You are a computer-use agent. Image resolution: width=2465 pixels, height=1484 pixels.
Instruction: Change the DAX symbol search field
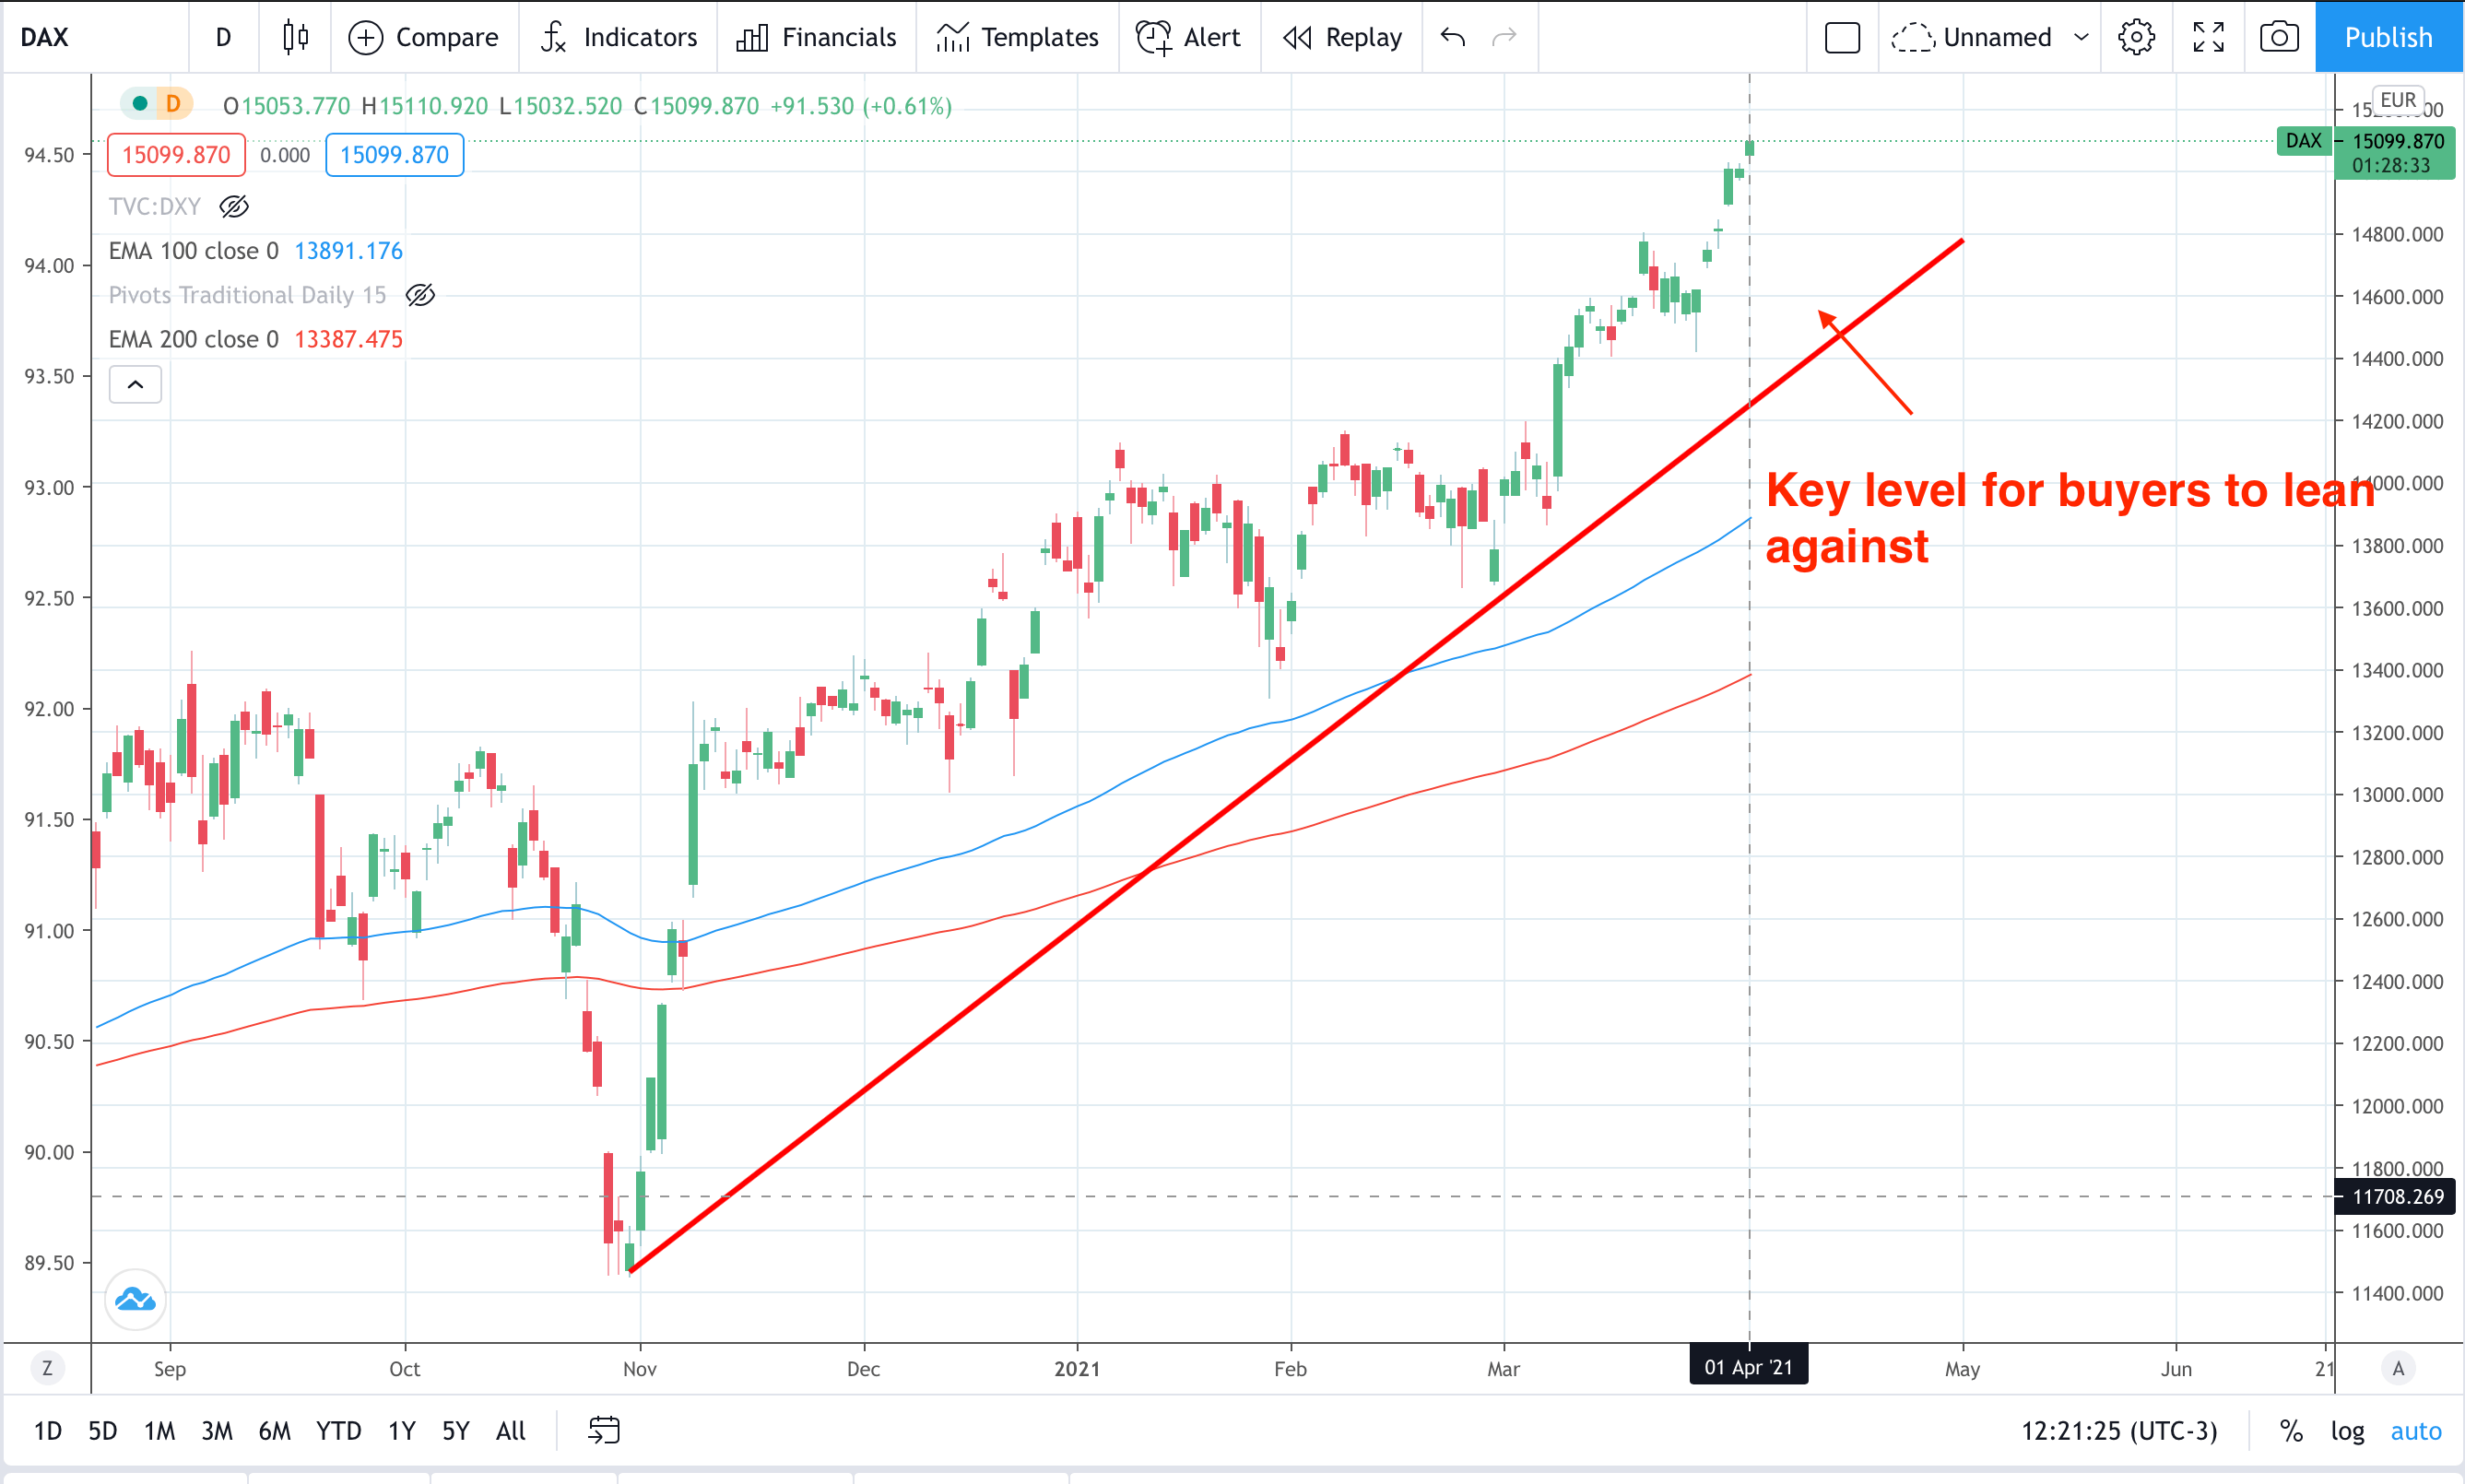tap(97, 37)
